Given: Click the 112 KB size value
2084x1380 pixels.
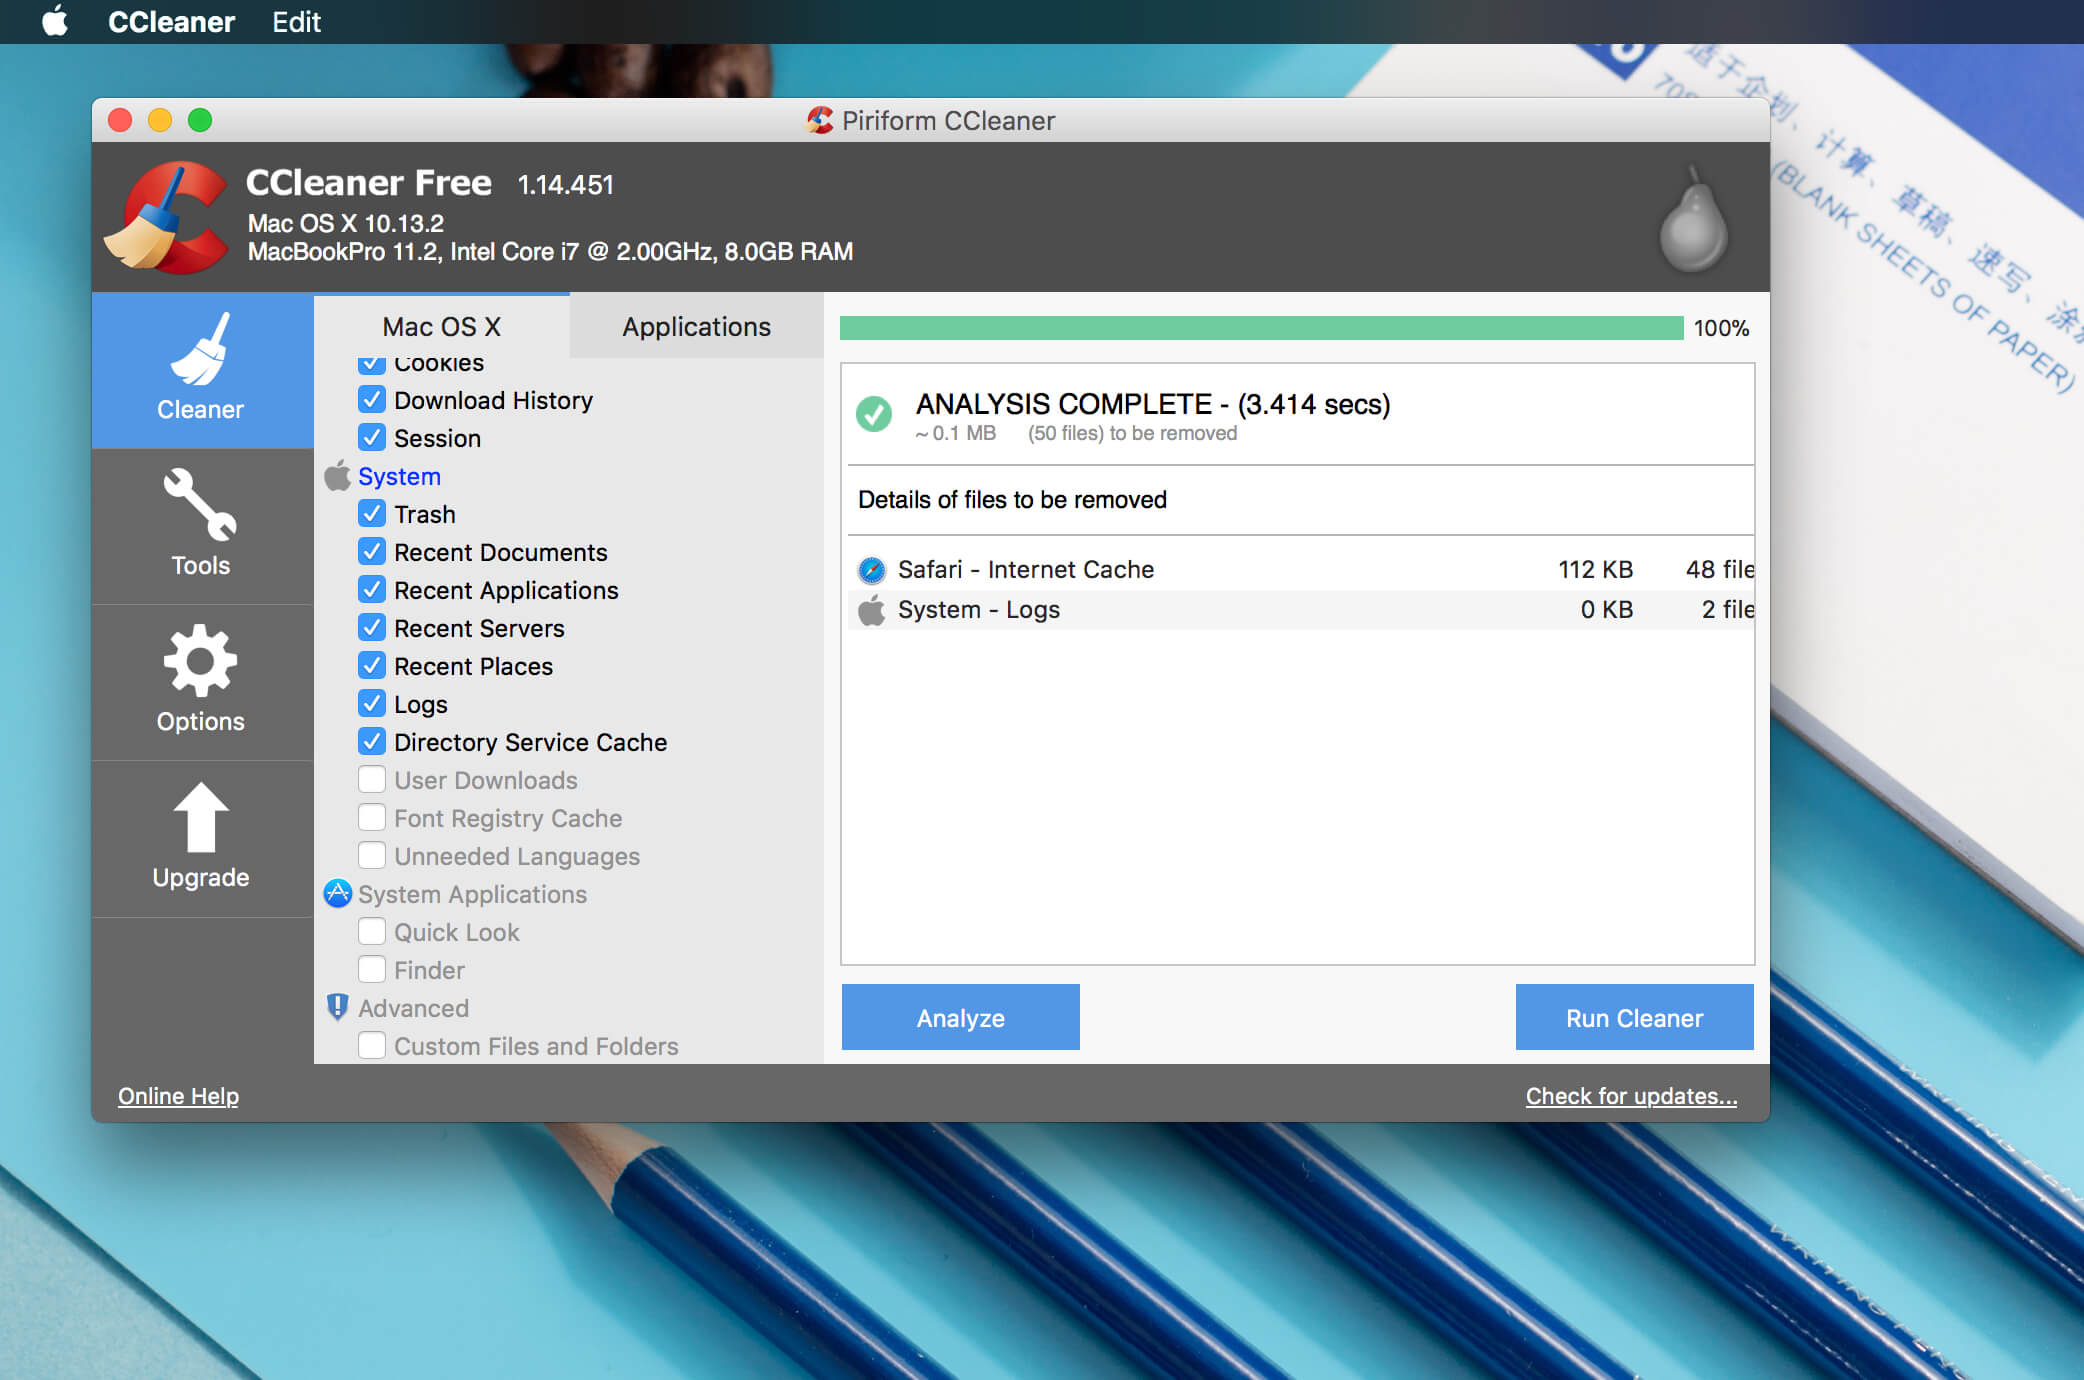Looking at the screenshot, I should [1595, 570].
